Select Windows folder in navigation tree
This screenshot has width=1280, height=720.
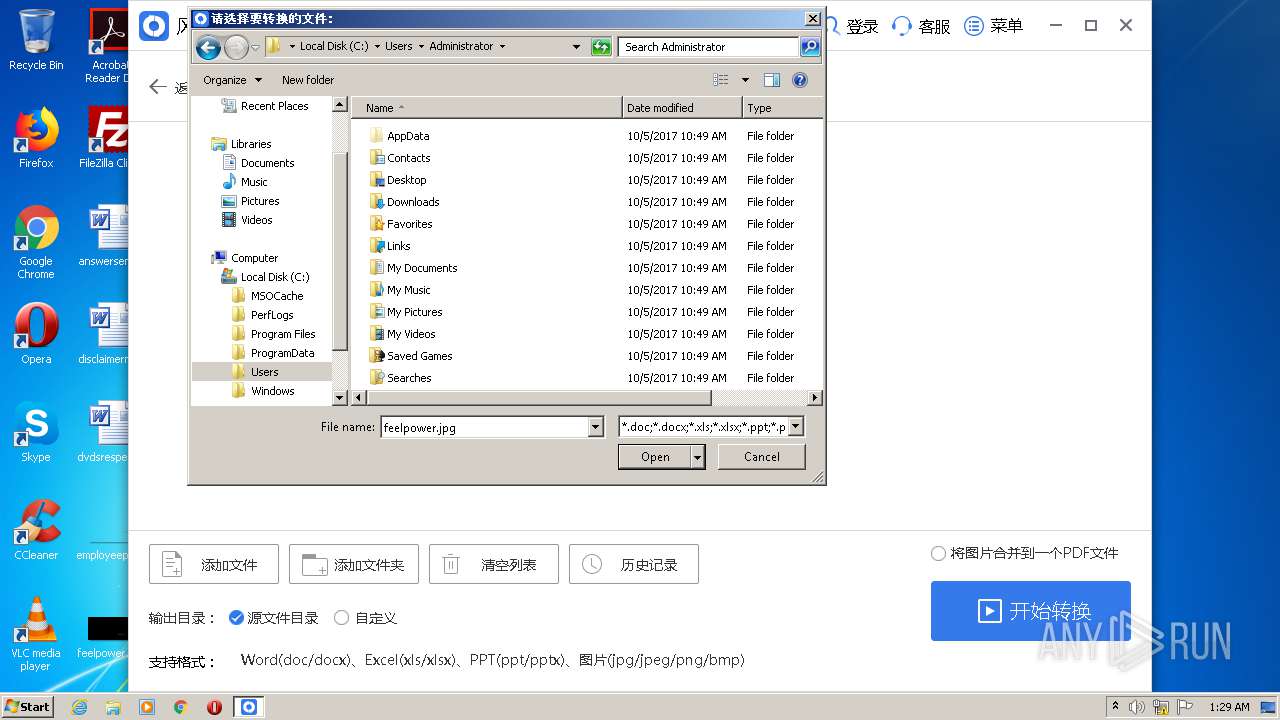coord(272,391)
